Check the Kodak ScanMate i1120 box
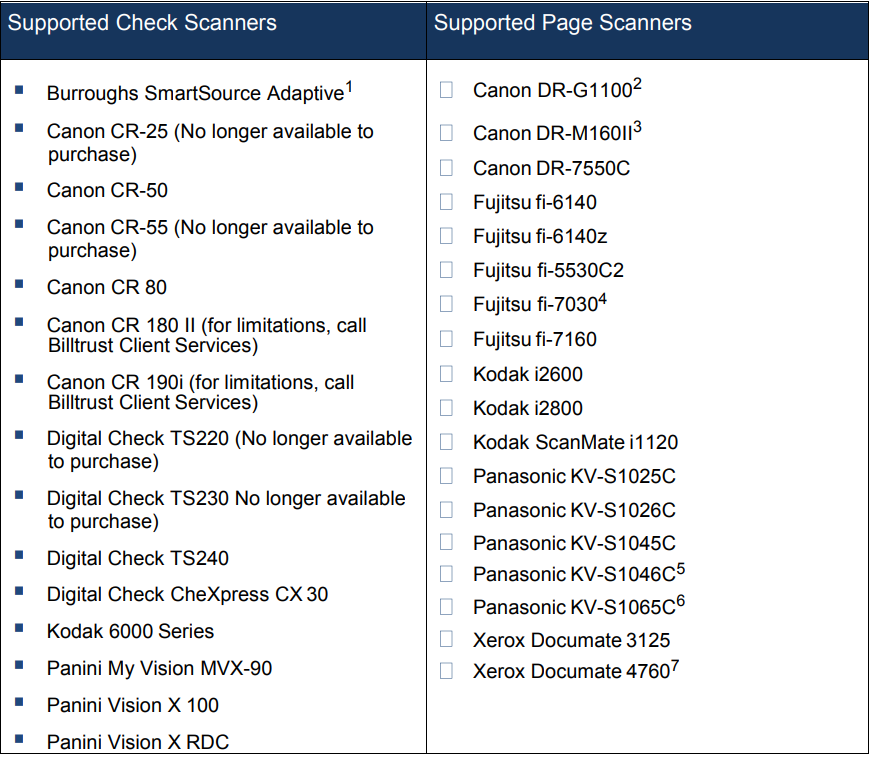Viewport: 872px width, 757px height. click(447, 442)
